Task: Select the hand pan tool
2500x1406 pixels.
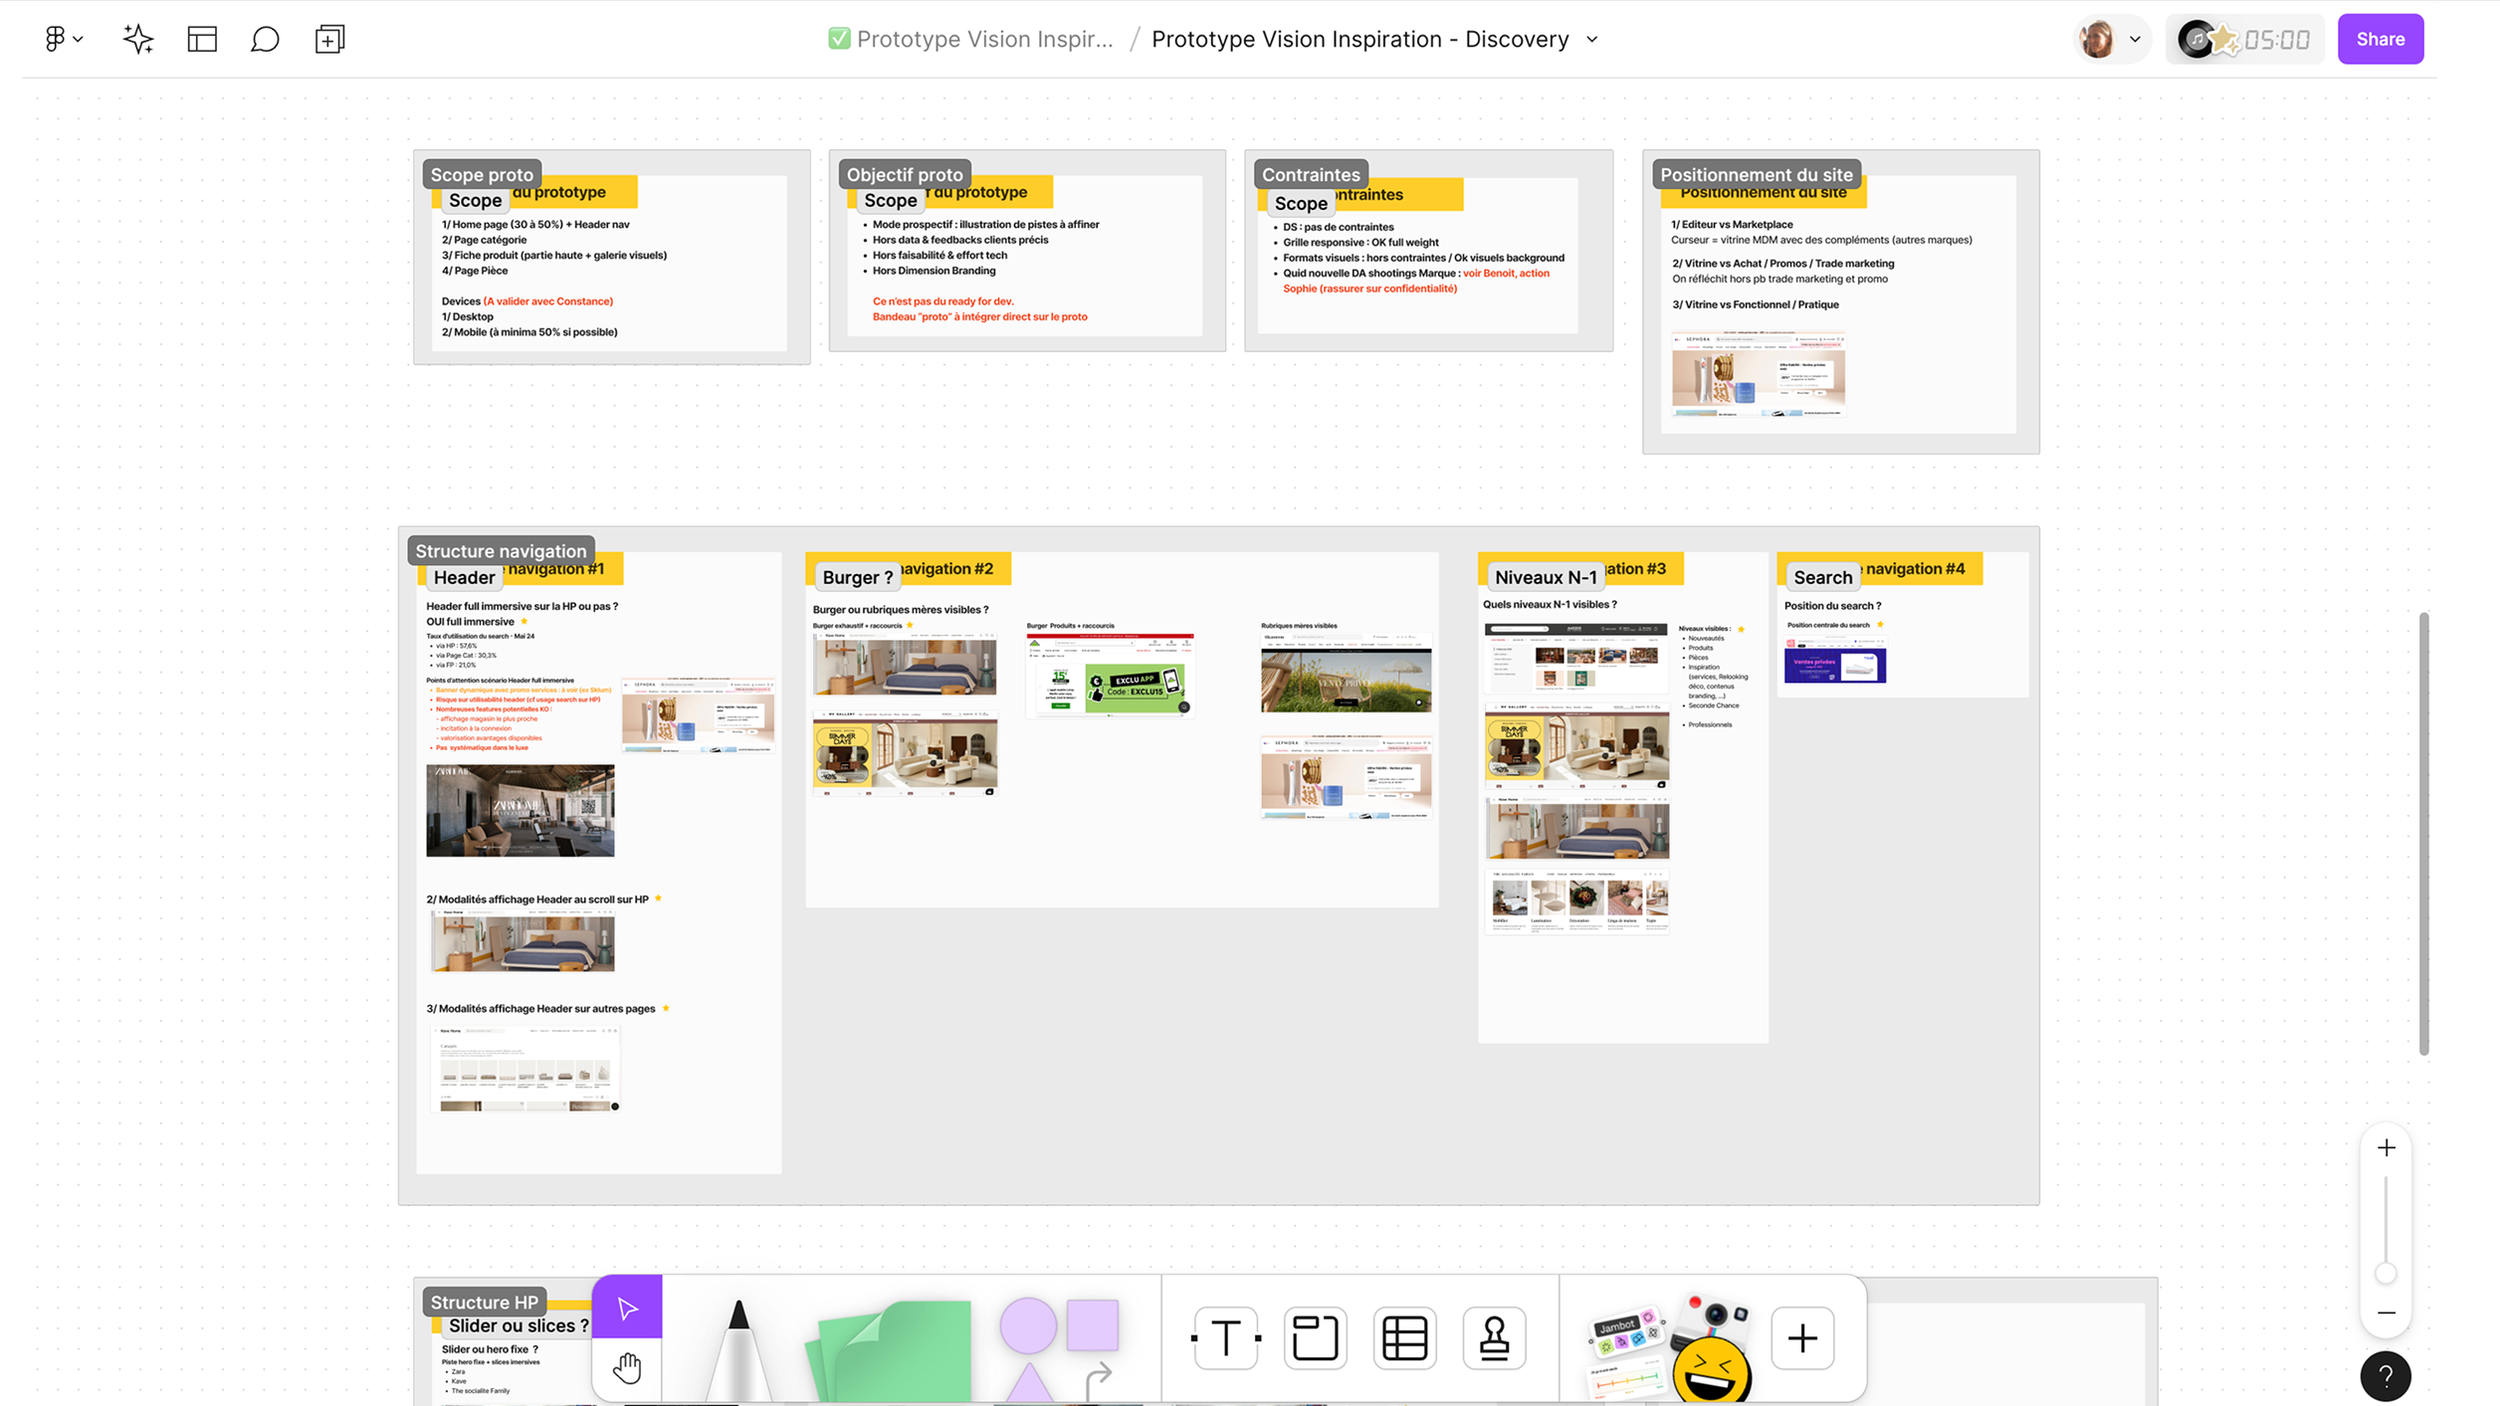Action: (x=627, y=1367)
